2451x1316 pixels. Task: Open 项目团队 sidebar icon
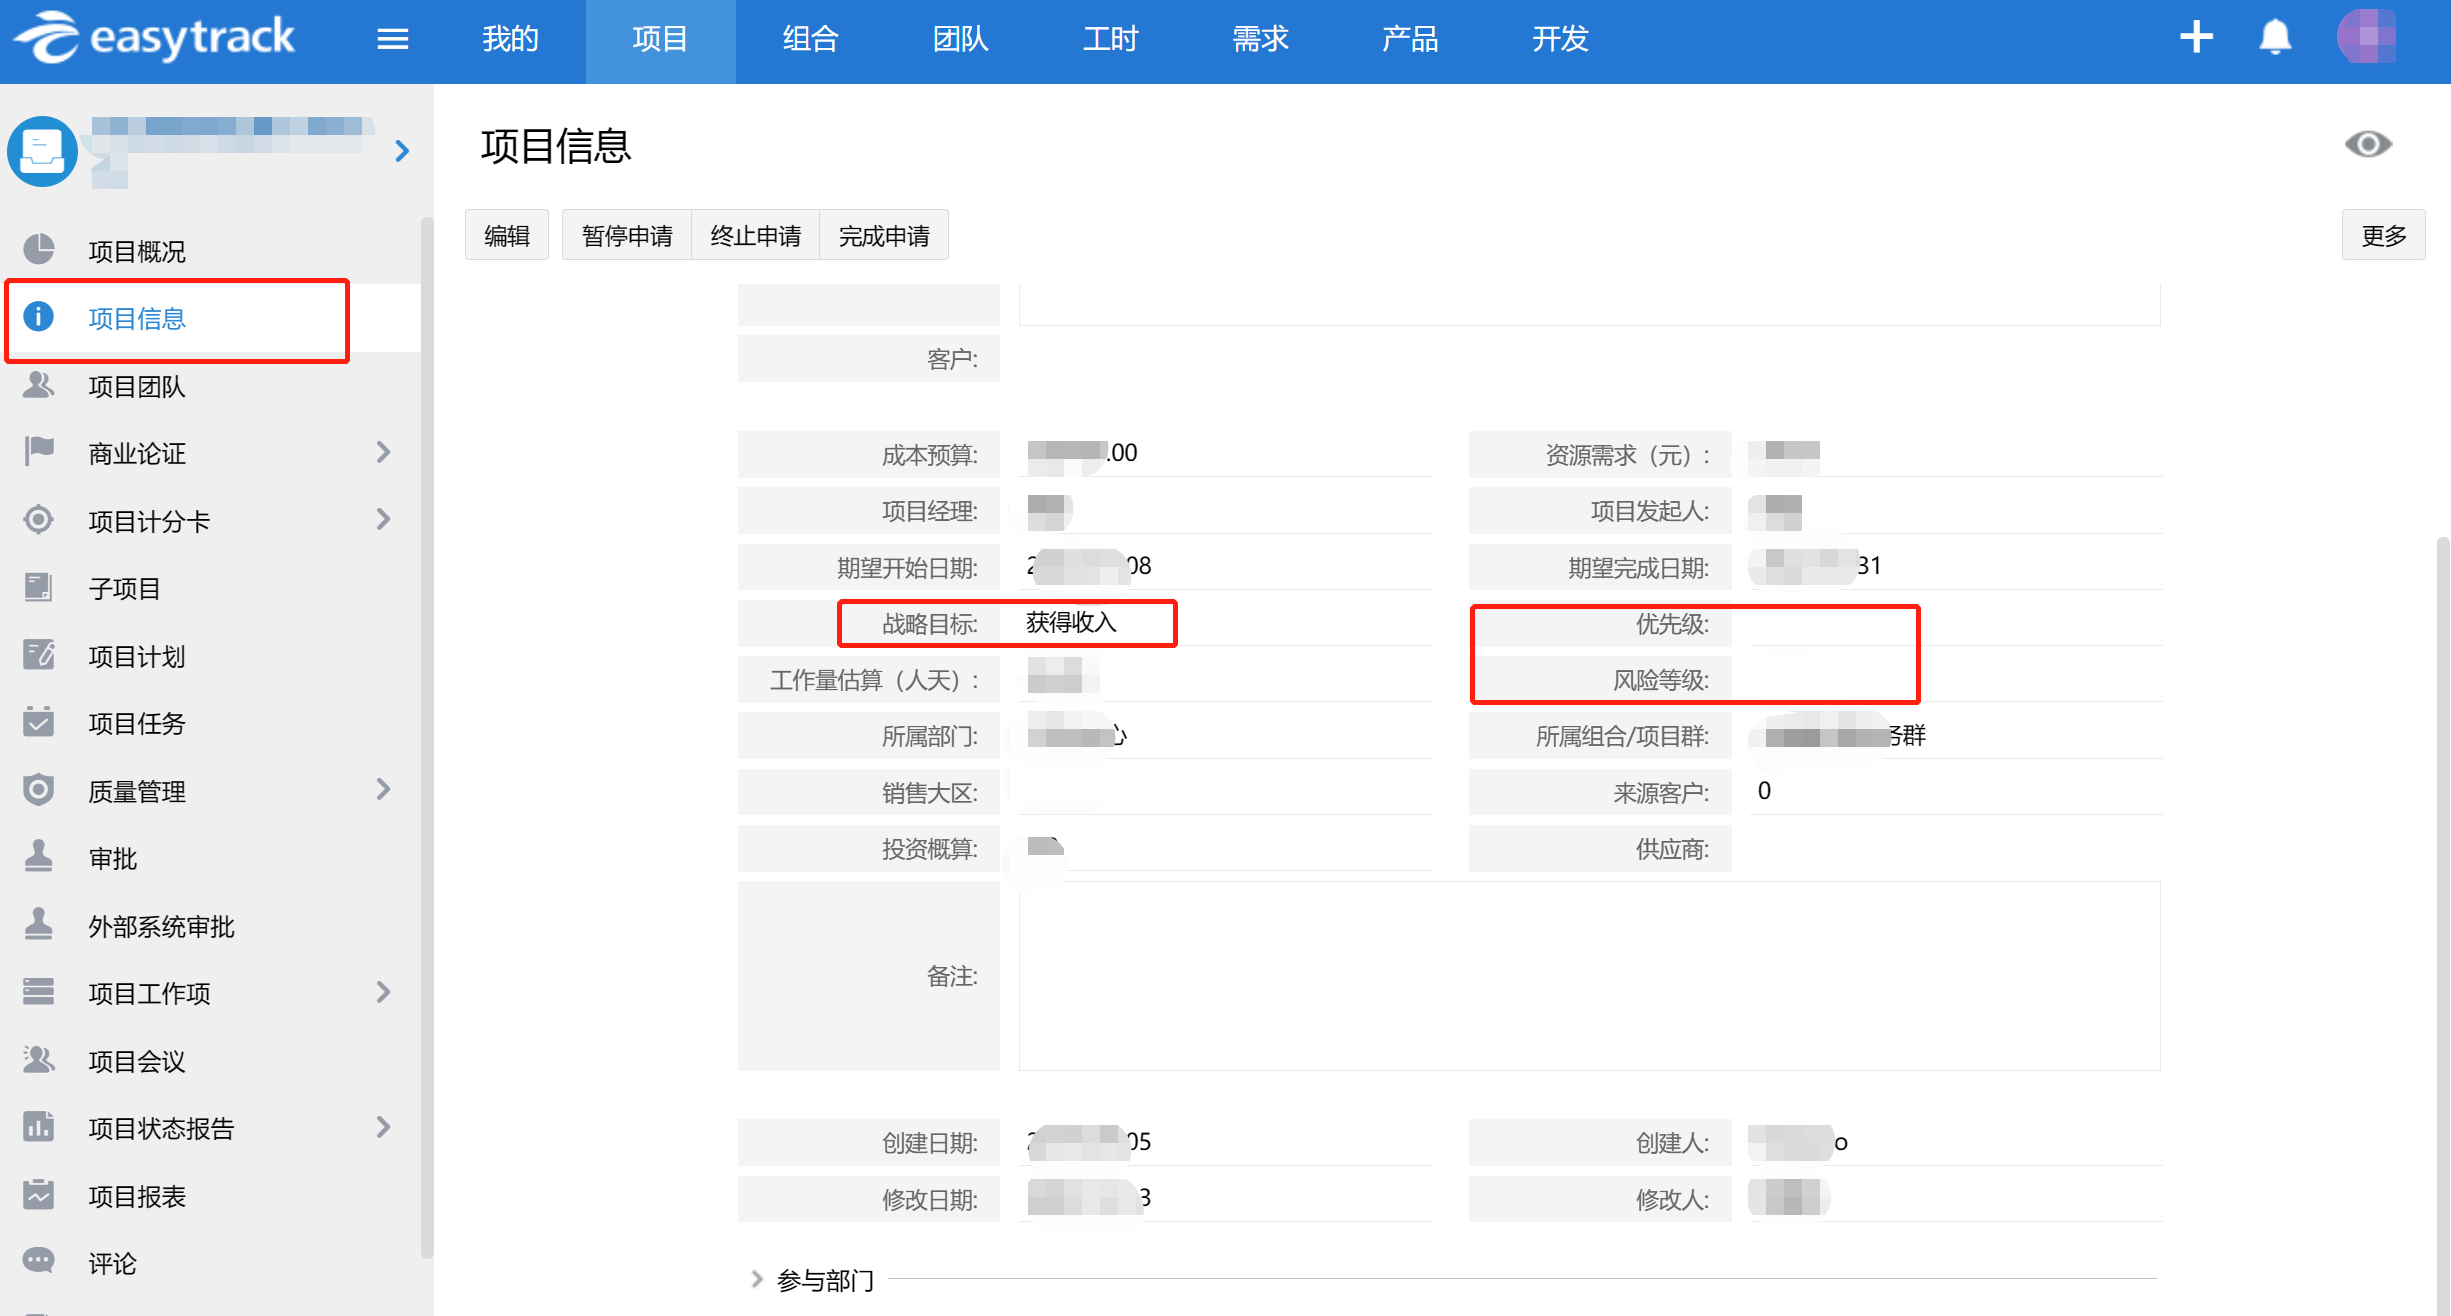39,386
